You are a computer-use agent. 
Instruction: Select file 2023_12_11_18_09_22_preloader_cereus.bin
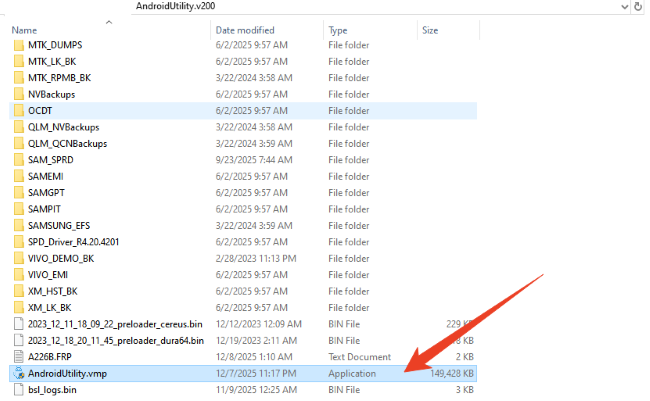pyautogui.click(x=115, y=324)
